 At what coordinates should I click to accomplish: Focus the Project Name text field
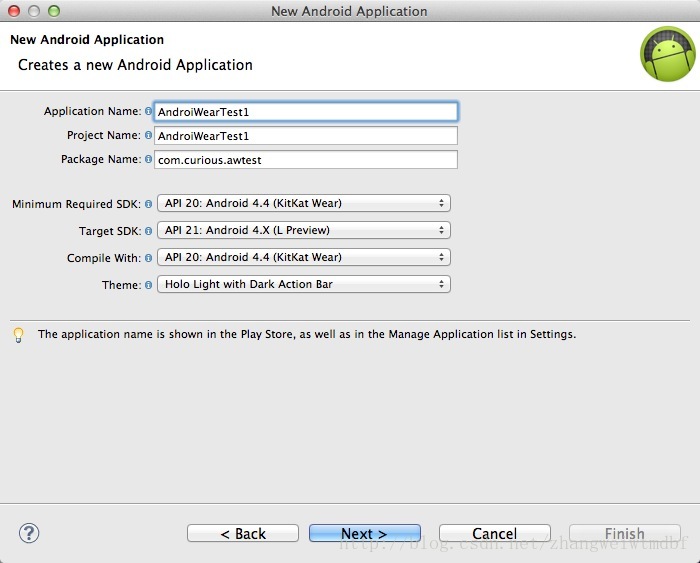pyautogui.click(x=306, y=135)
